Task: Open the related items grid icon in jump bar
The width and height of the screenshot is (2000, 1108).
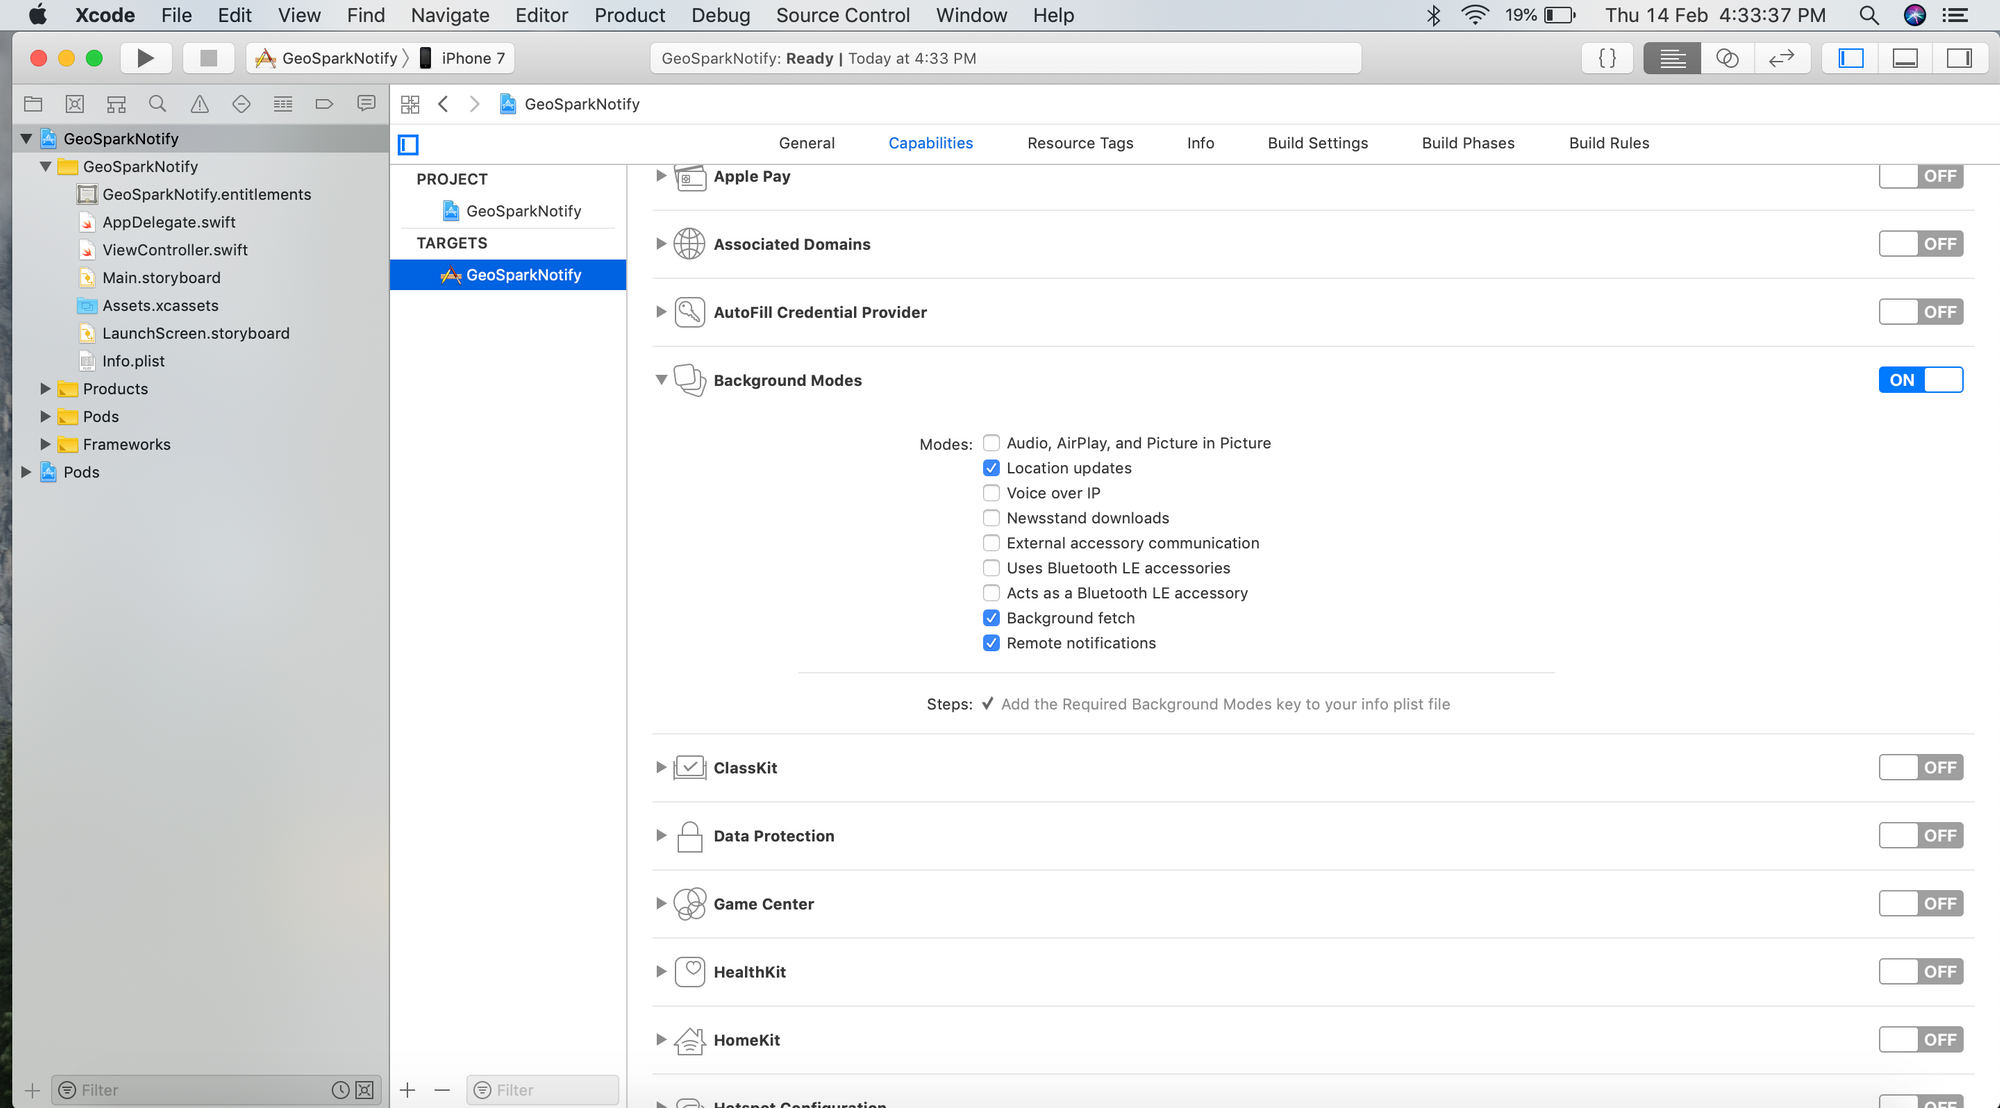Action: (x=410, y=104)
